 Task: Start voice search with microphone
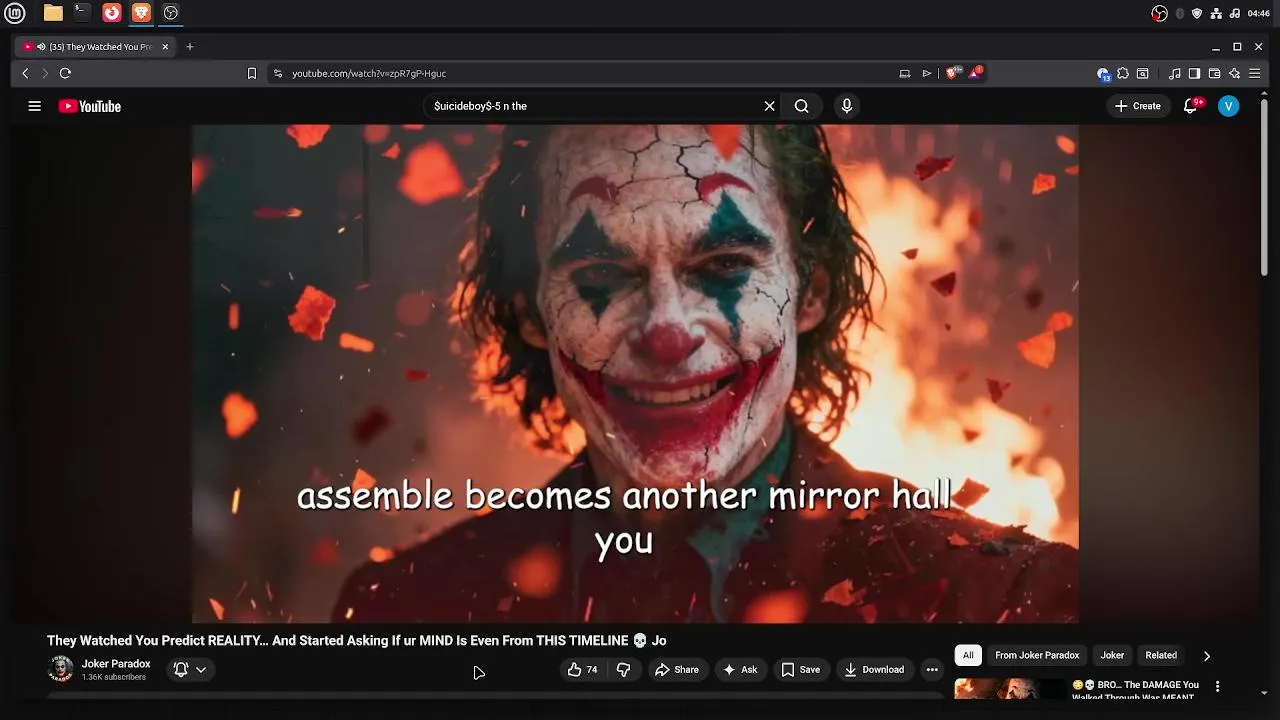(x=847, y=106)
